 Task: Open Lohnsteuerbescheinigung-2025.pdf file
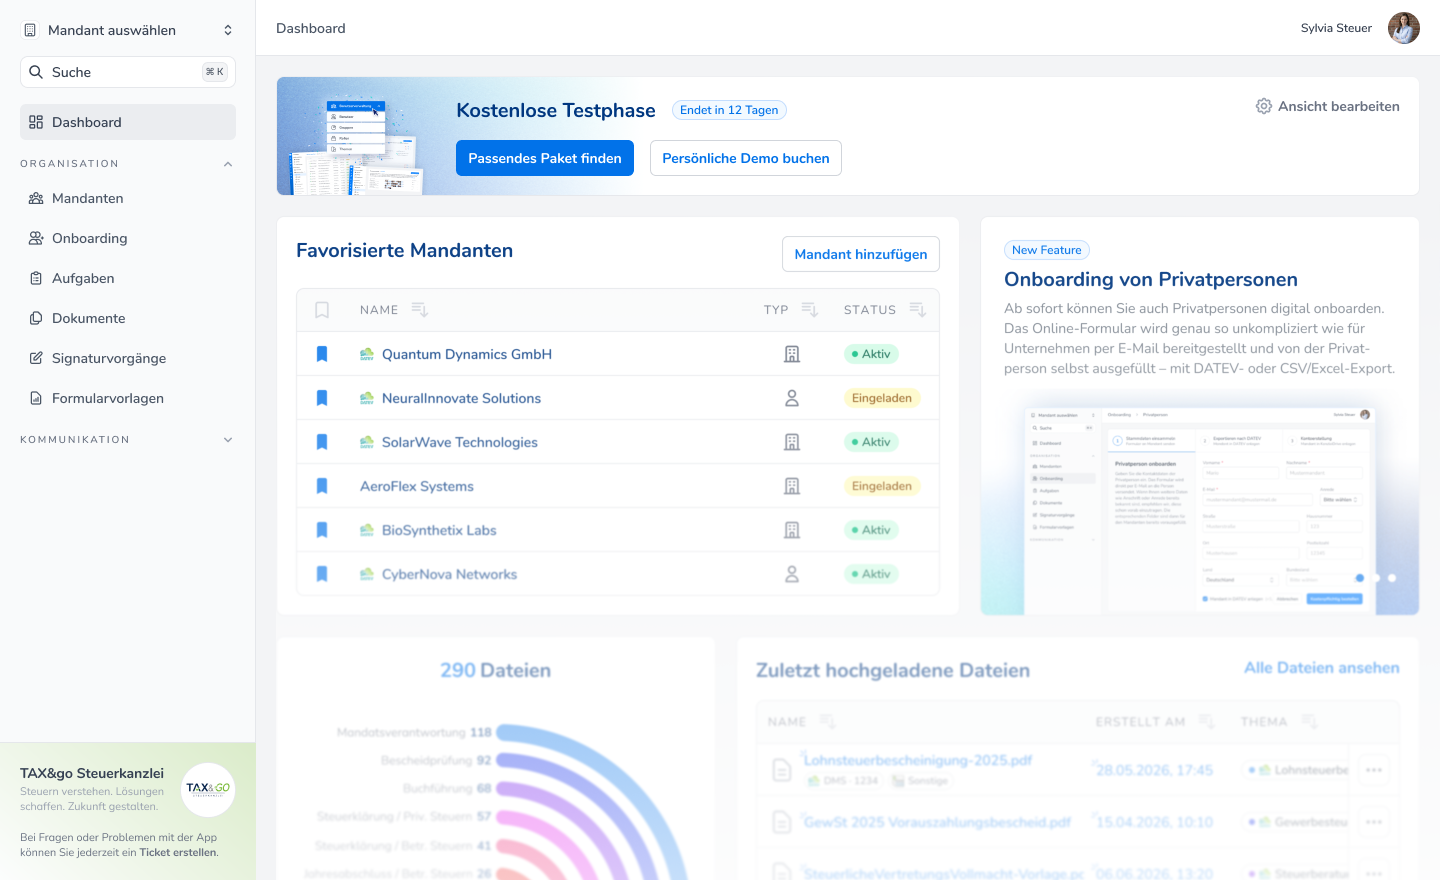(918, 761)
